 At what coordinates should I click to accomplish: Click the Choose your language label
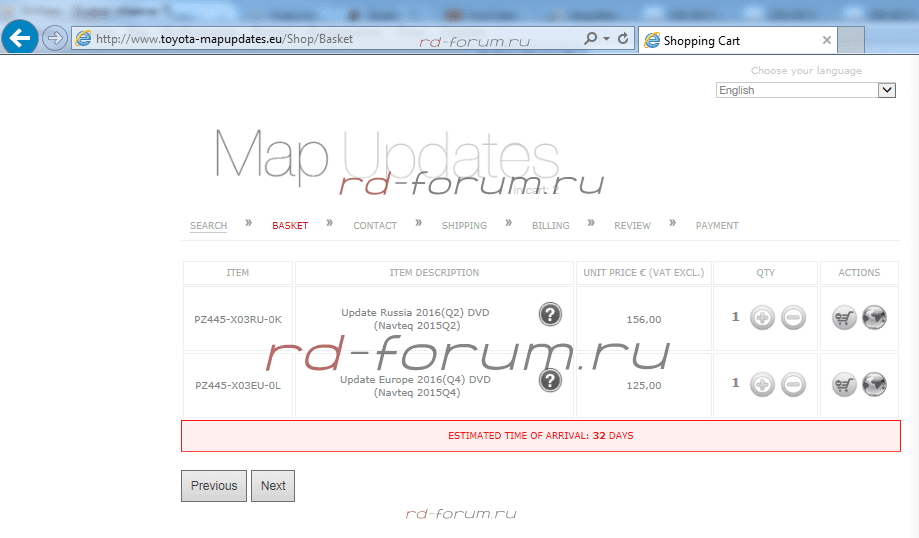(806, 70)
